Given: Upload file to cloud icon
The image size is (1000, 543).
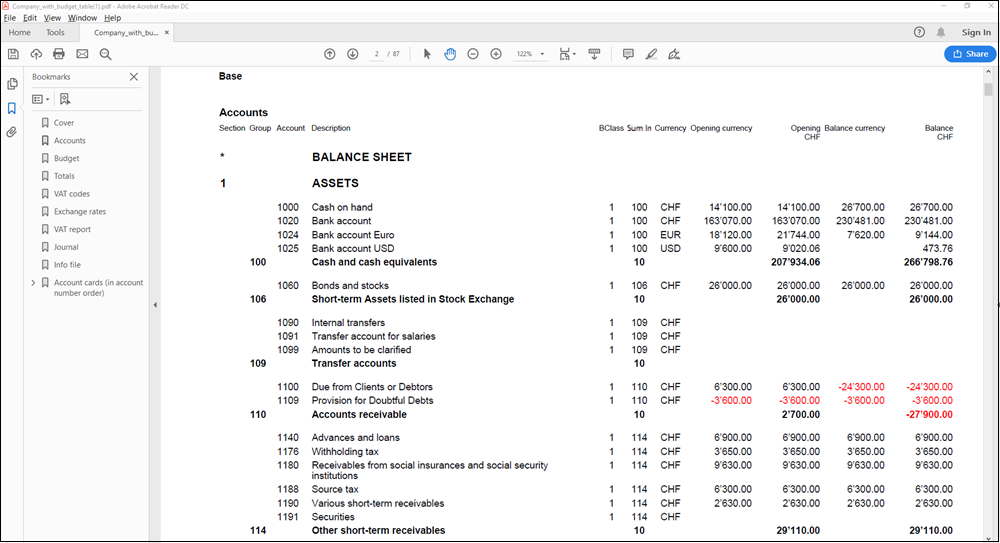Looking at the screenshot, I should (x=36, y=54).
